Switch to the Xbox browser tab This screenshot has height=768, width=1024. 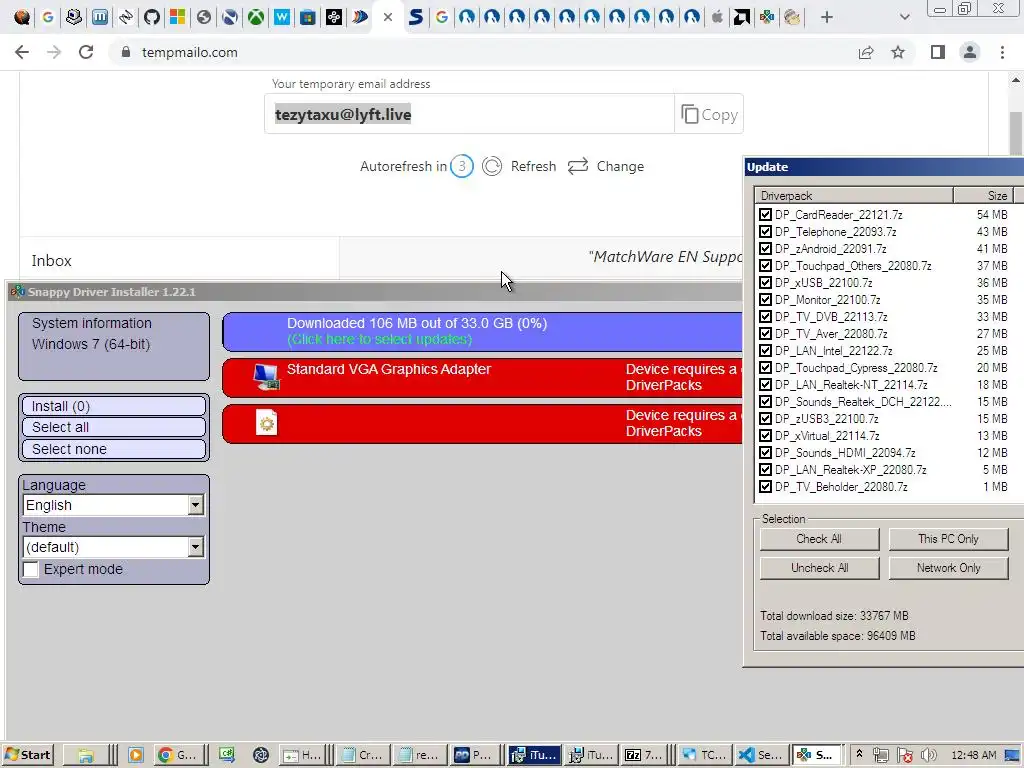(255, 17)
